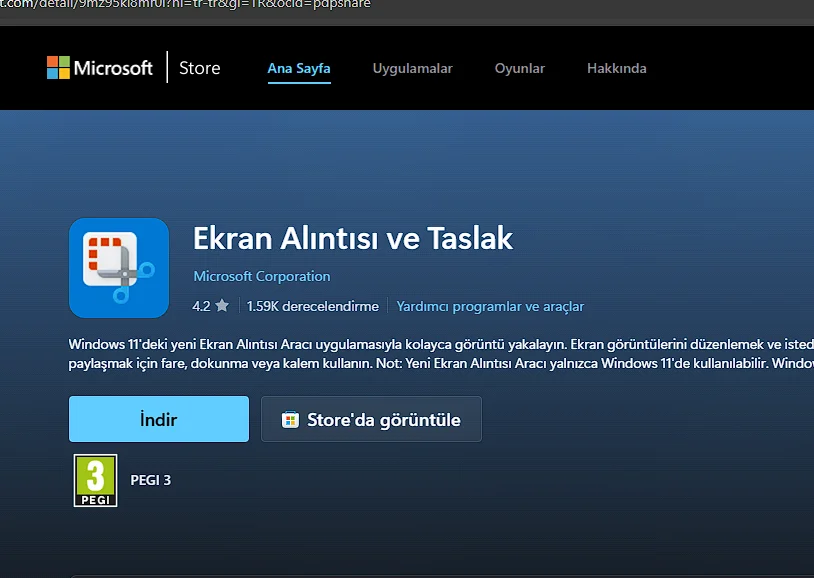Click the Ekran Alıntısı ve Taslak title

pos(353,238)
